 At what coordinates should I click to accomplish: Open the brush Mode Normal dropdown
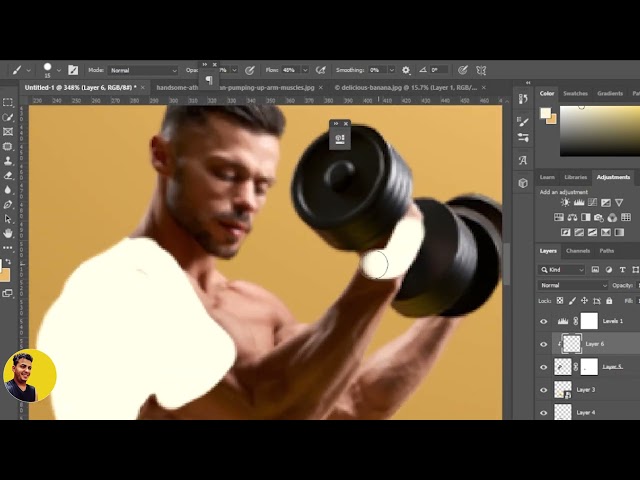(143, 70)
